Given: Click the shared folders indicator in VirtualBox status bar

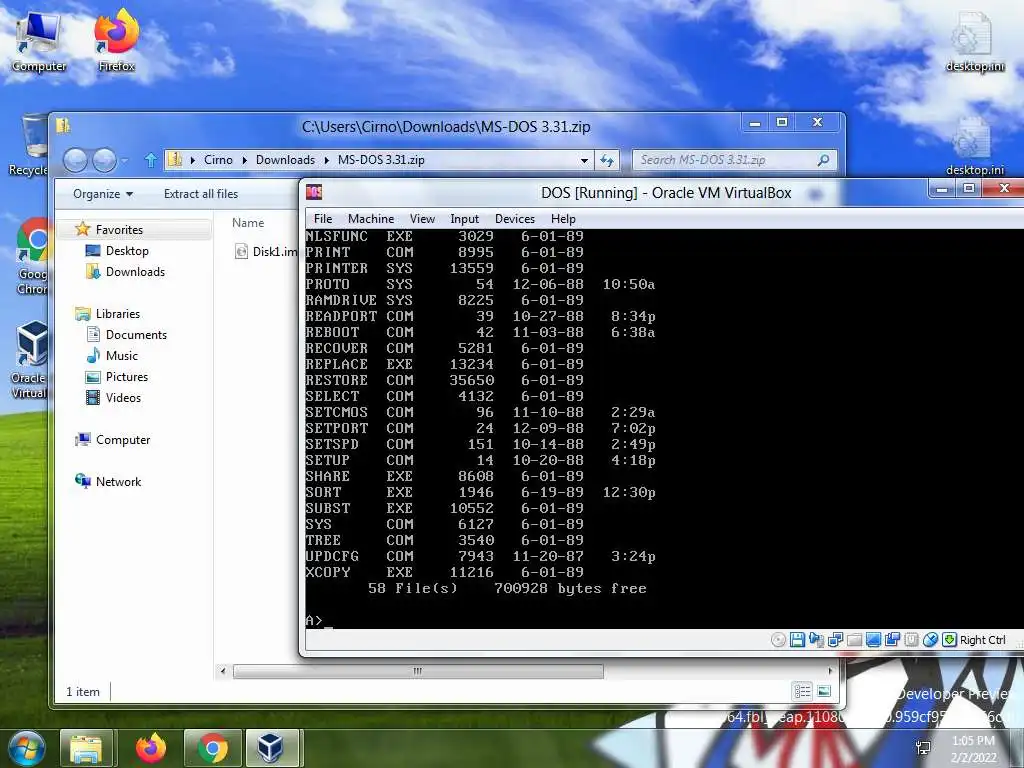Looking at the screenshot, I should 854,640.
